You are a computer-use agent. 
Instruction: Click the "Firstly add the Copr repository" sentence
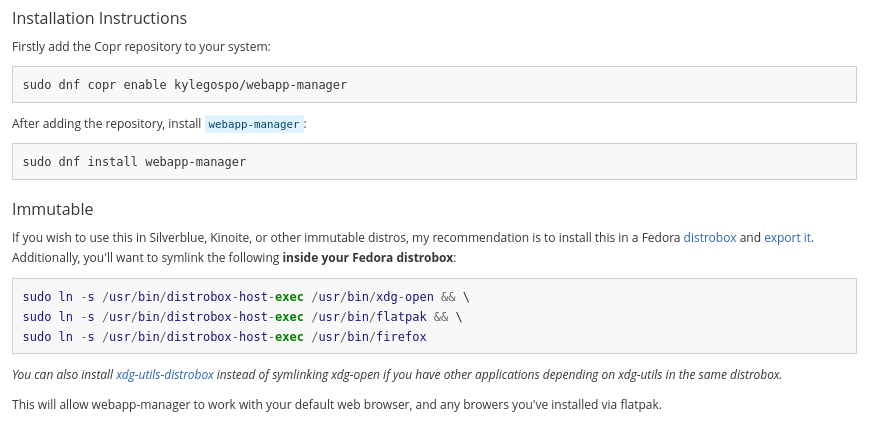click(141, 46)
